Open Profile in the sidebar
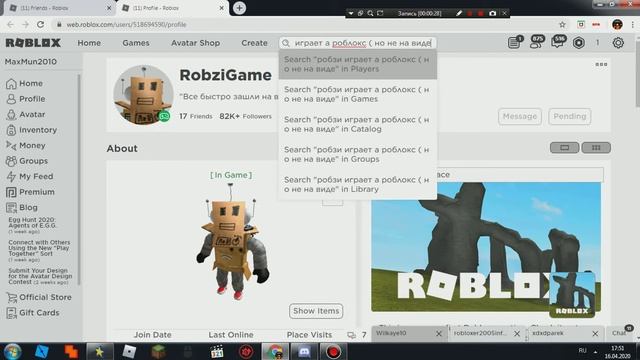The width and height of the screenshot is (640, 360). pos(26,99)
